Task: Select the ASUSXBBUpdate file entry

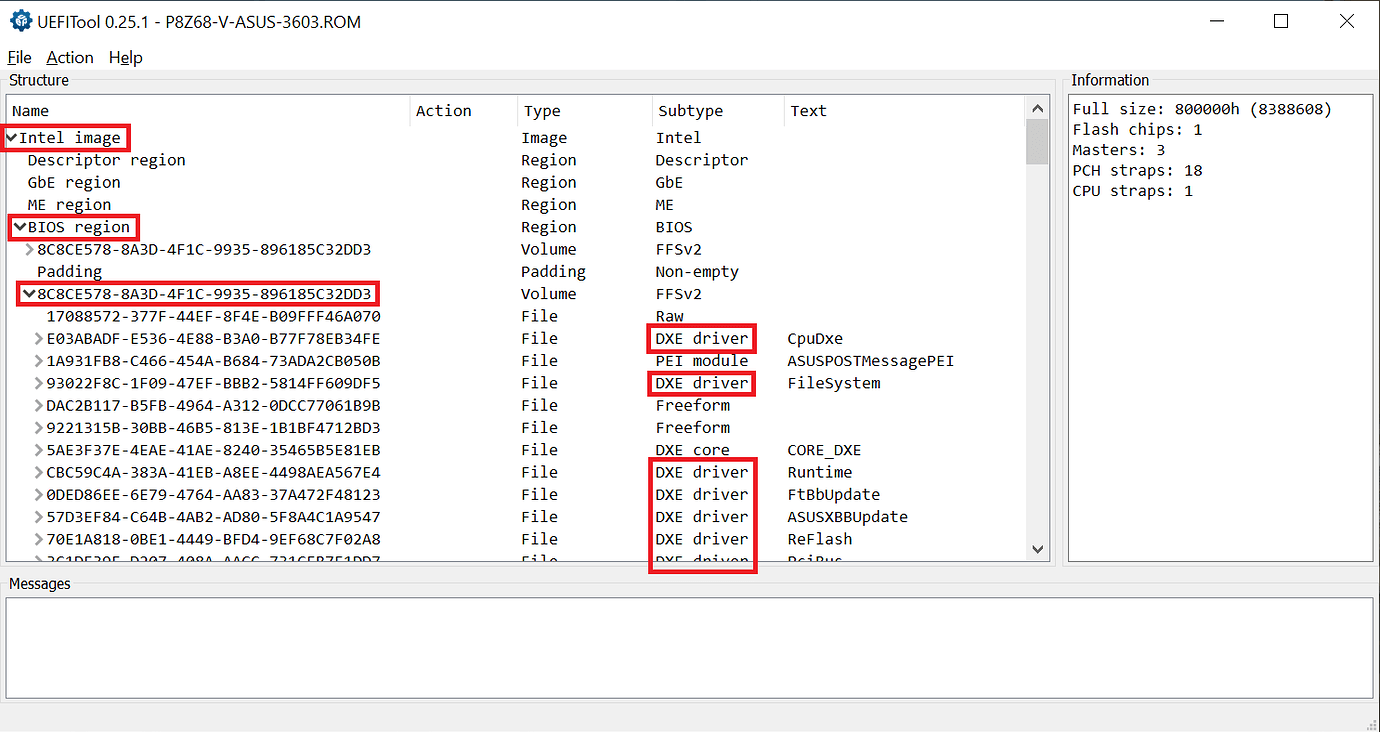Action: [x=200, y=516]
